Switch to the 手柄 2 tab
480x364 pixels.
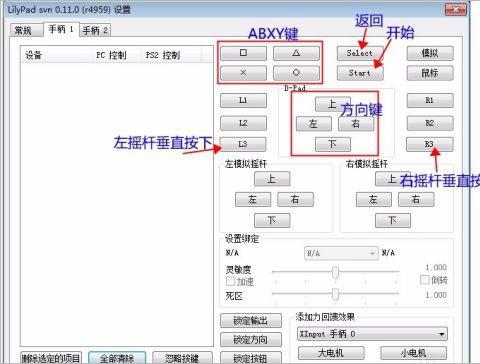95,30
